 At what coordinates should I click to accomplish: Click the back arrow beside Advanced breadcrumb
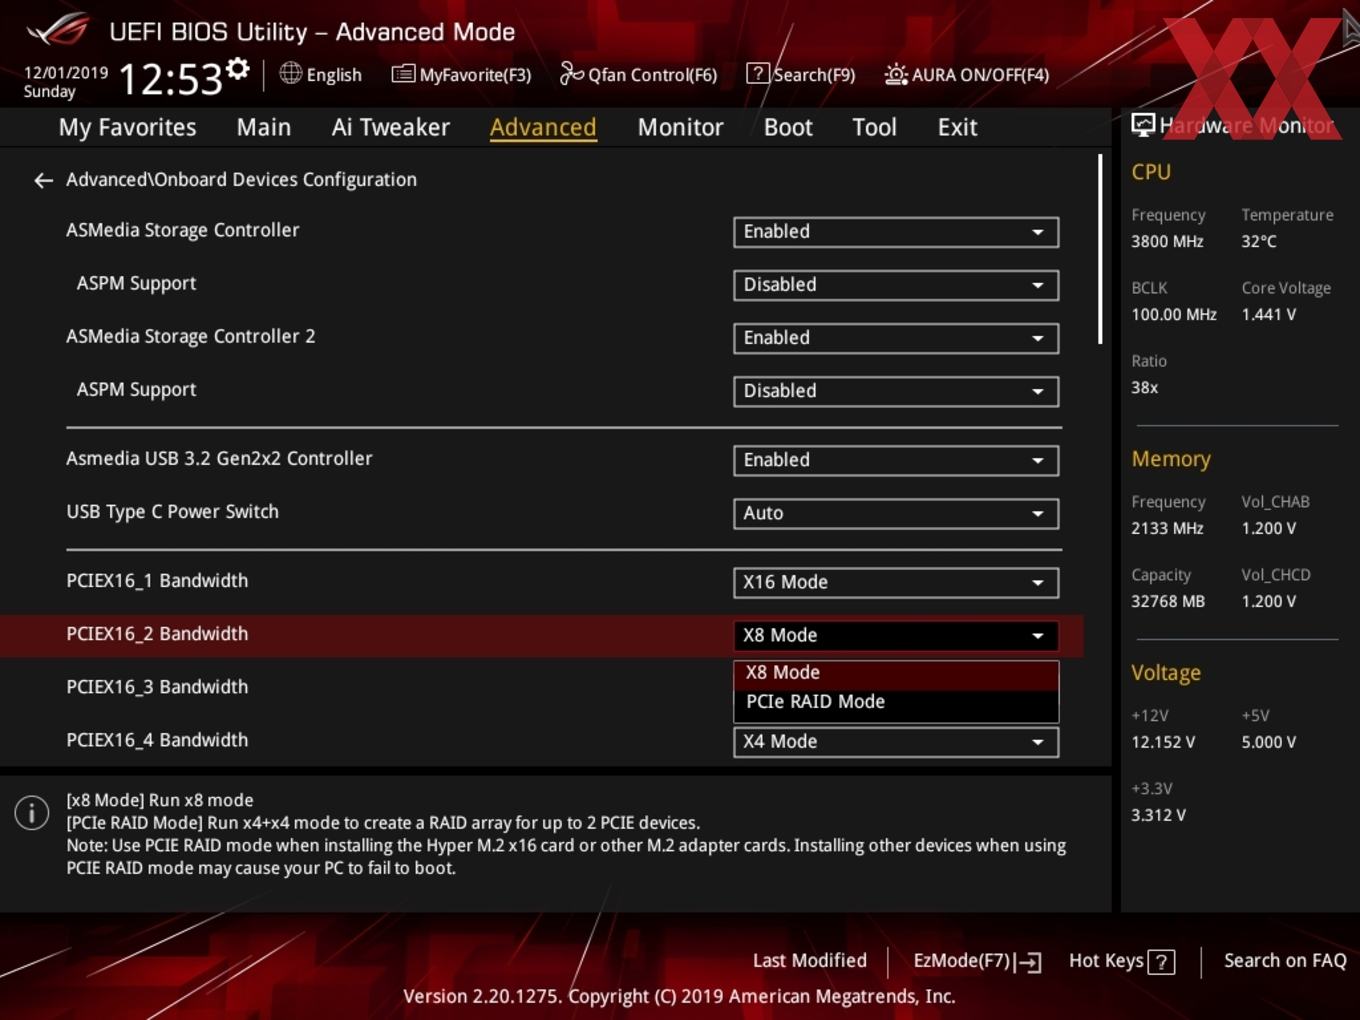pyautogui.click(x=43, y=180)
